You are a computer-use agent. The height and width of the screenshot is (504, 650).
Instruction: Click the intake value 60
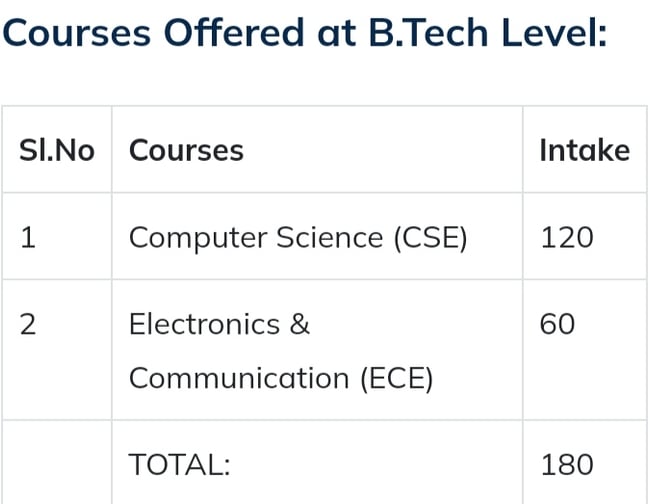tap(557, 325)
